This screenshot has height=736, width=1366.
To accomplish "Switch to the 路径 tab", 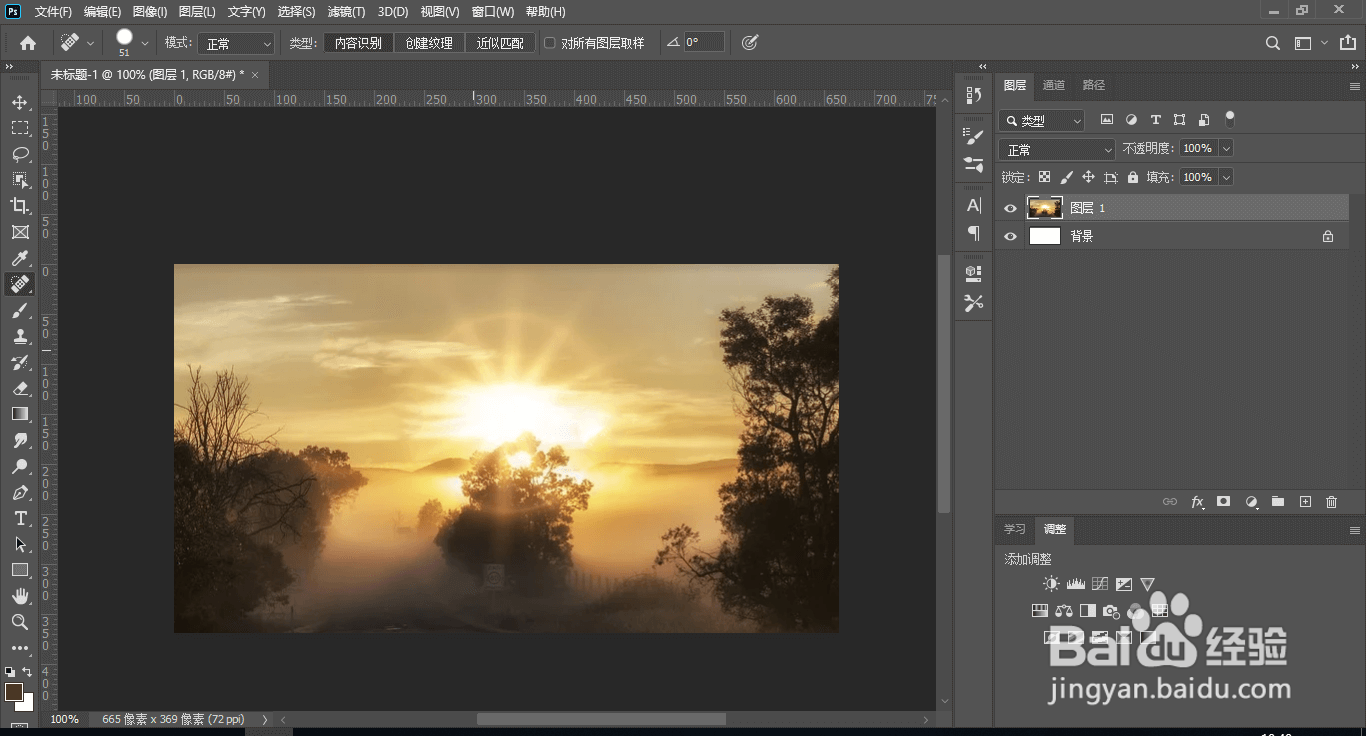I will [1094, 85].
